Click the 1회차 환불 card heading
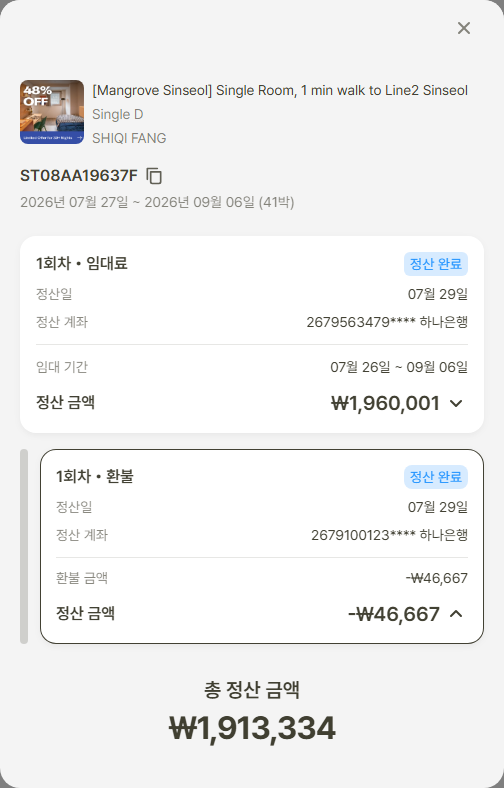Screen dimensions: 504x788 click(x=94, y=476)
